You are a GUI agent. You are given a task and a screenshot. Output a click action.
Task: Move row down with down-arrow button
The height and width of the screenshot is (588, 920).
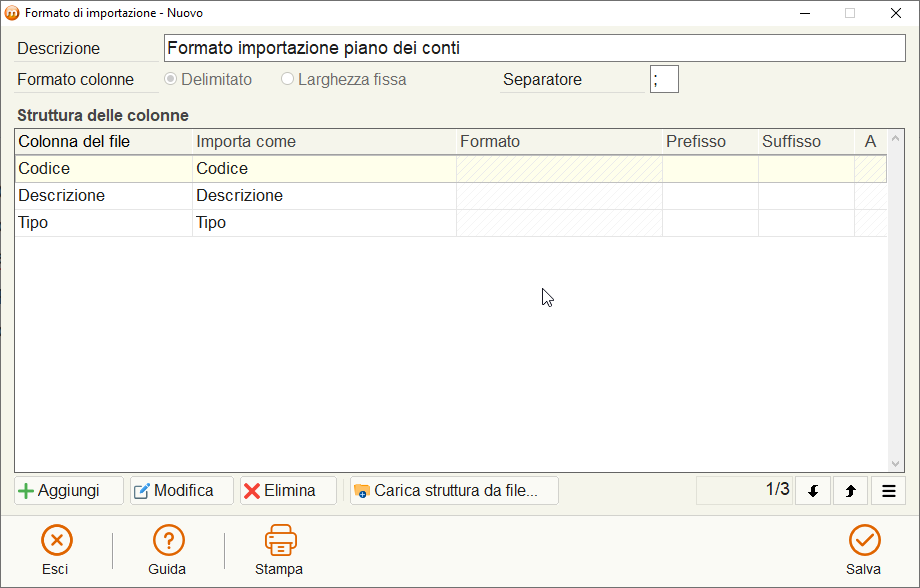(x=813, y=491)
